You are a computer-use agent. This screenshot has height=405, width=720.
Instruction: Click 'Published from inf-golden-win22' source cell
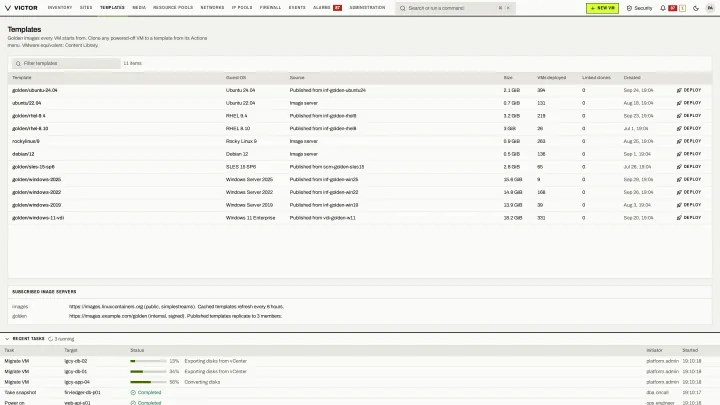[x=324, y=192]
